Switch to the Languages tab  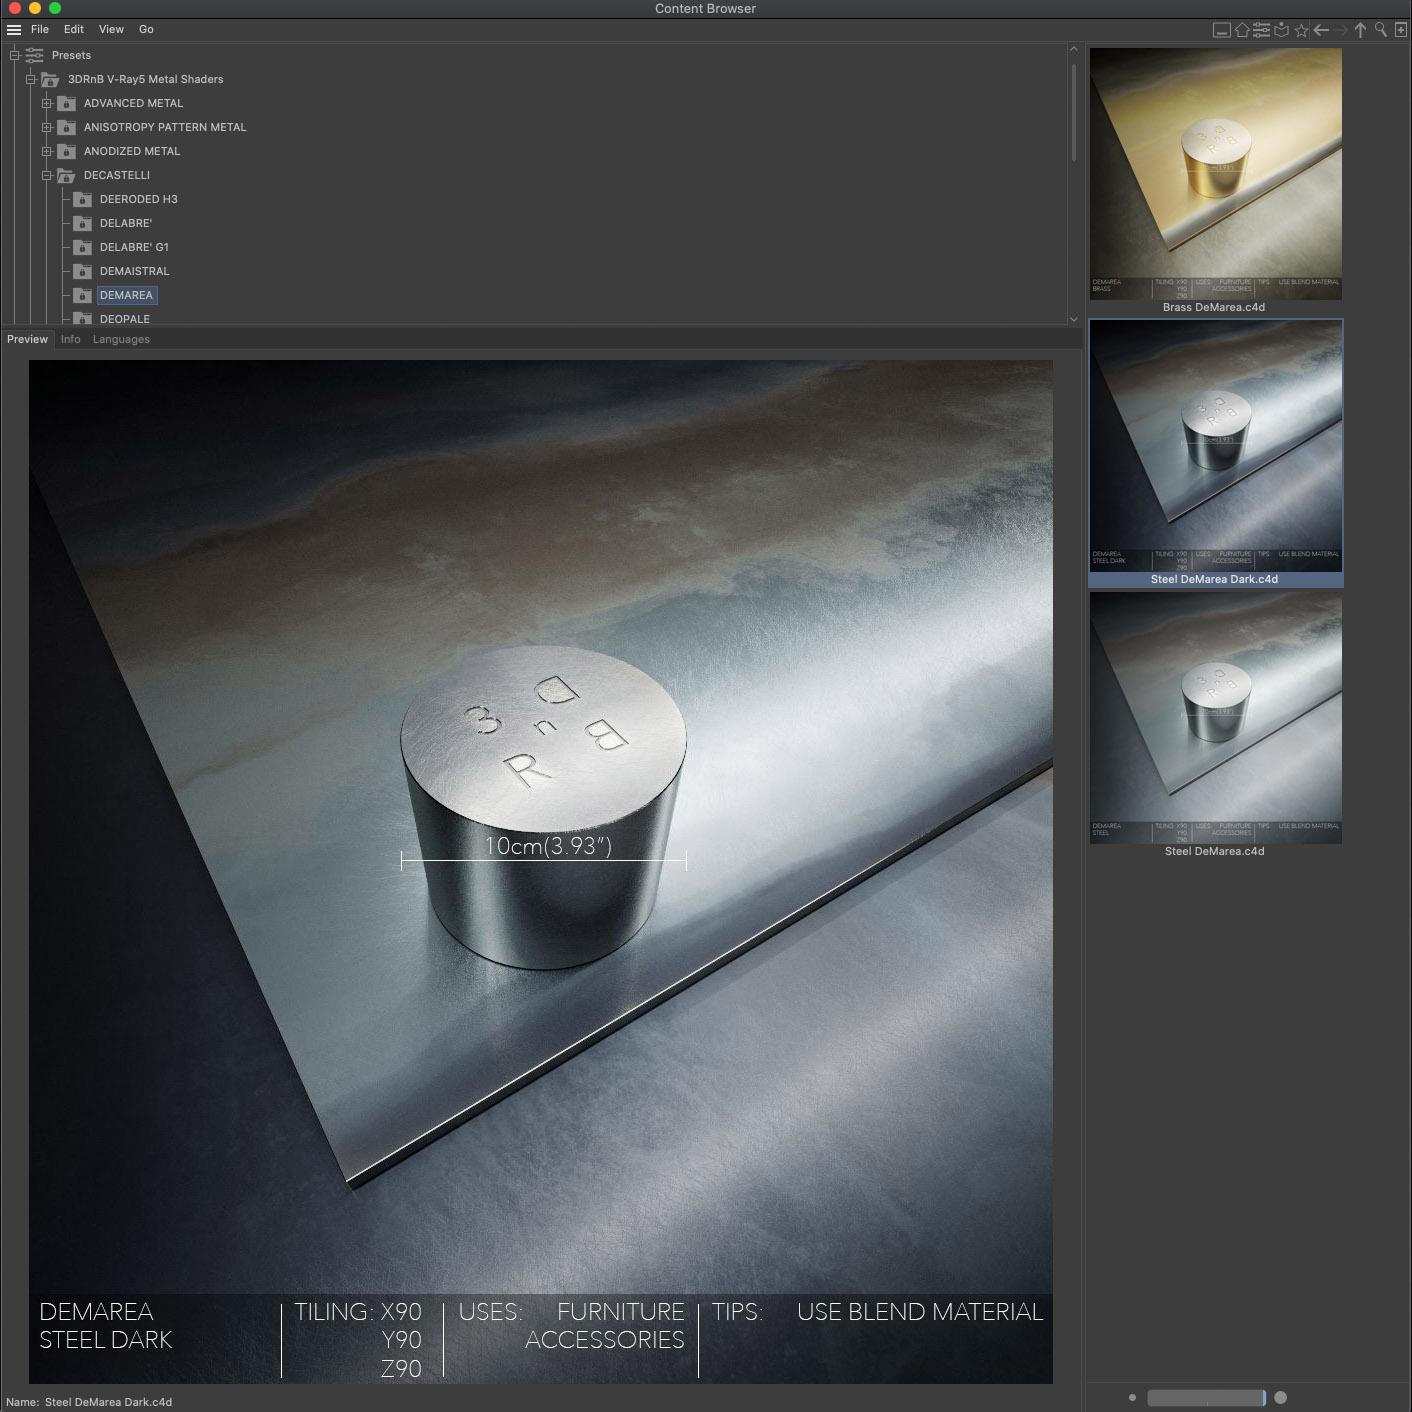pos(121,339)
